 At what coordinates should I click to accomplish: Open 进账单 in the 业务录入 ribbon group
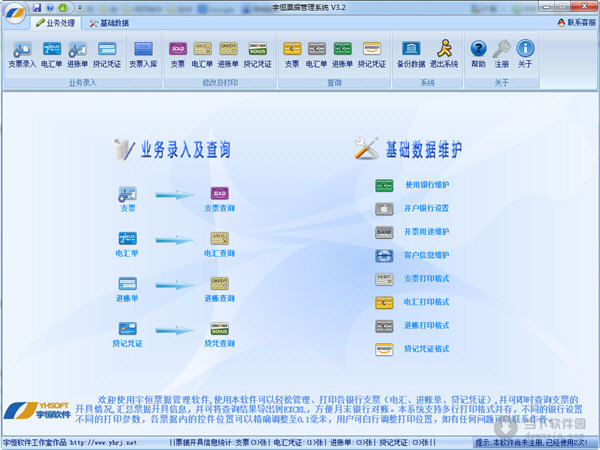(78, 55)
